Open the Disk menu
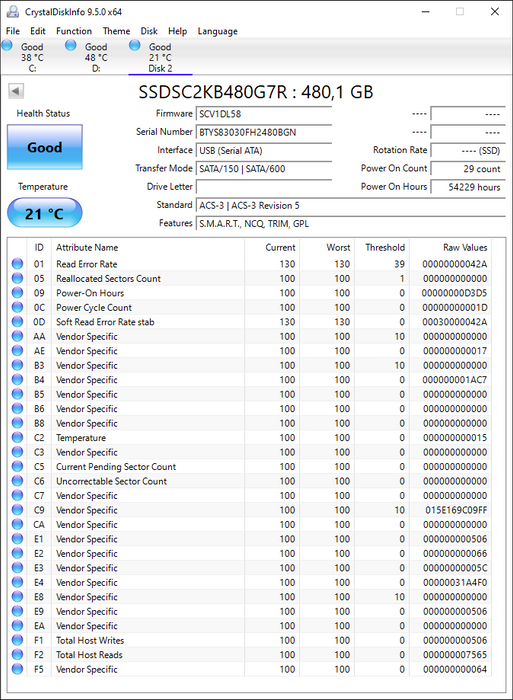The height and width of the screenshot is (700, 513). pos(149,31)
